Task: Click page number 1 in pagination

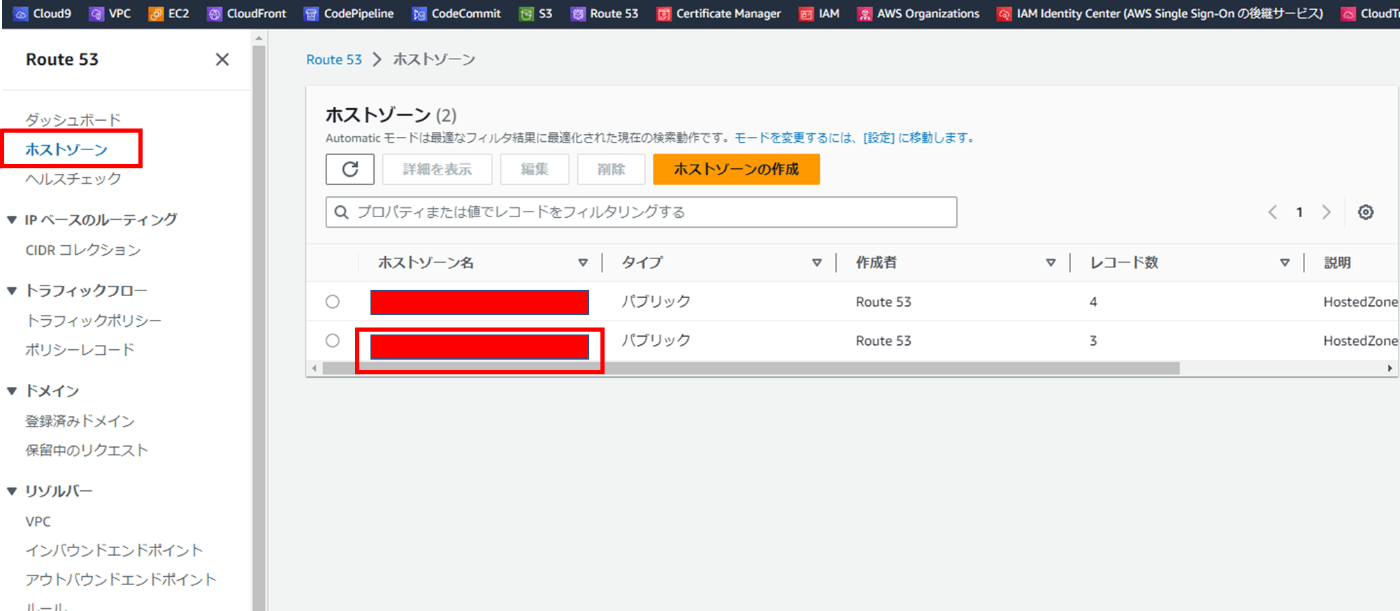Action: pyautogui.click(x=1299, y=212)
